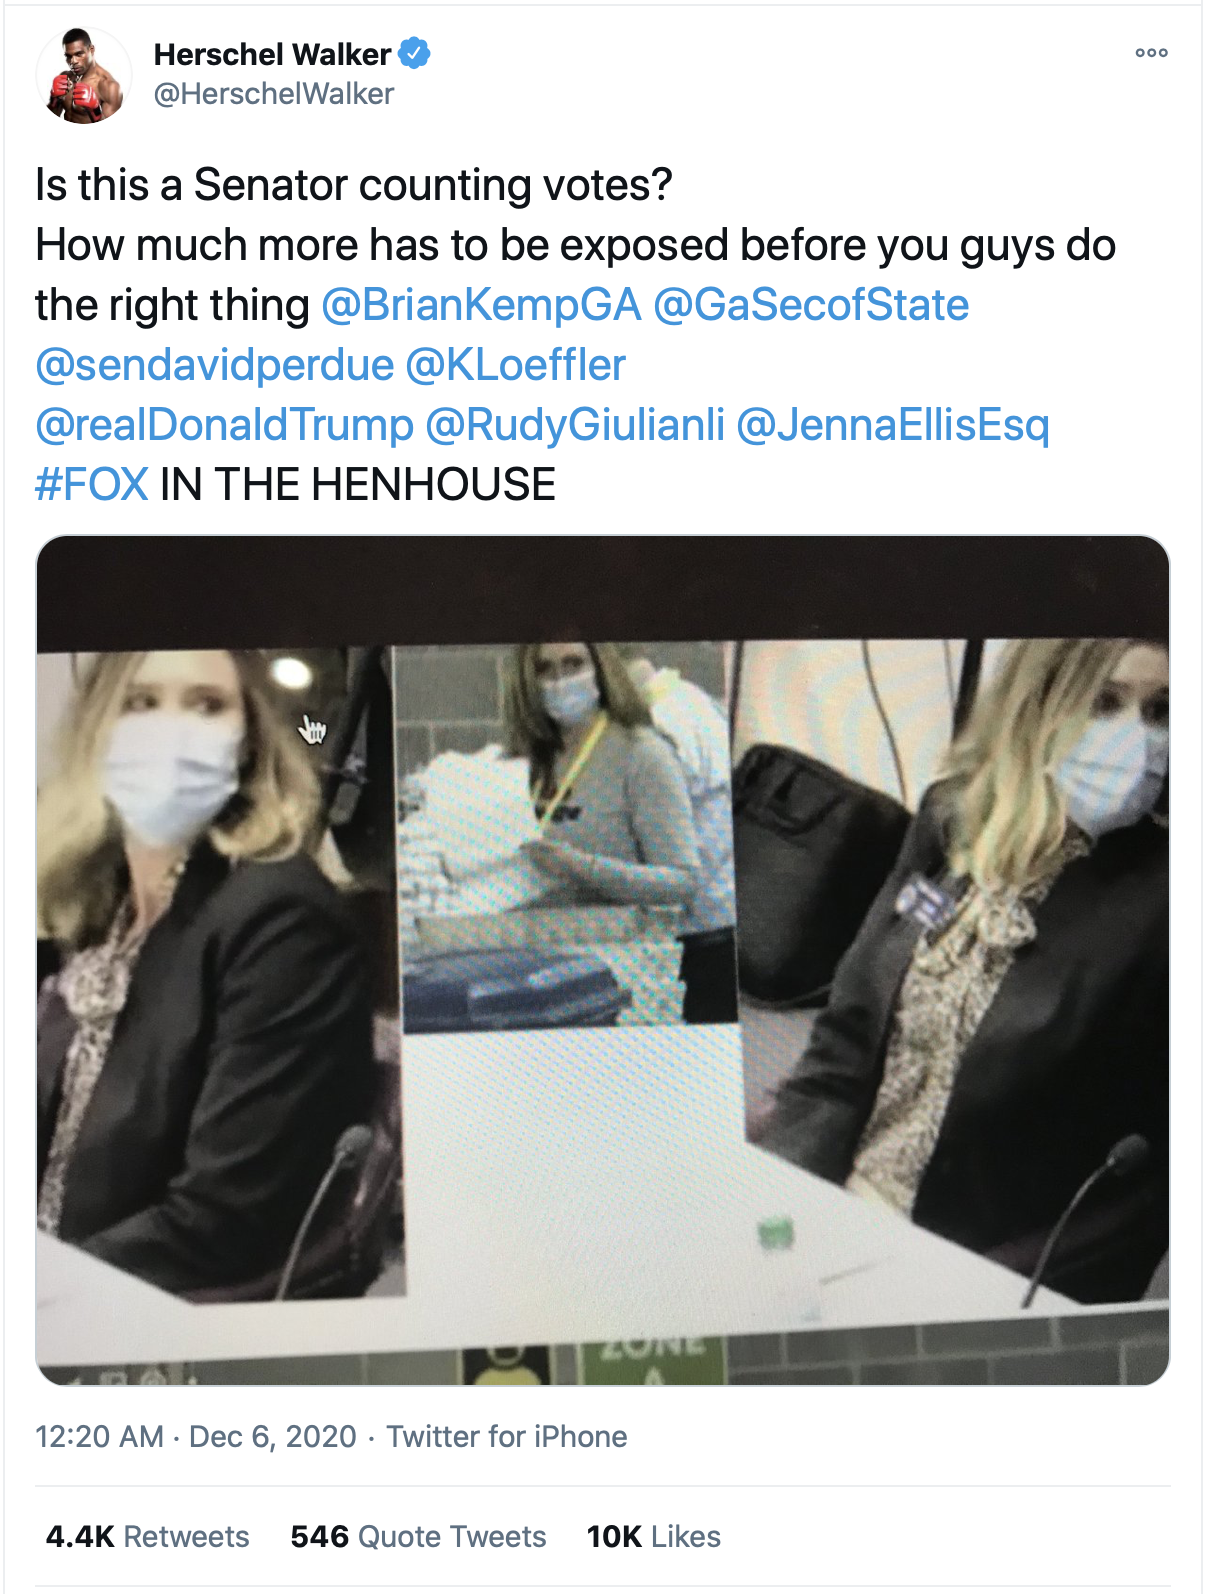Viewport: 1206px width, 1594px height.
Task: View the 10K Likes list
Action: 653,1537
